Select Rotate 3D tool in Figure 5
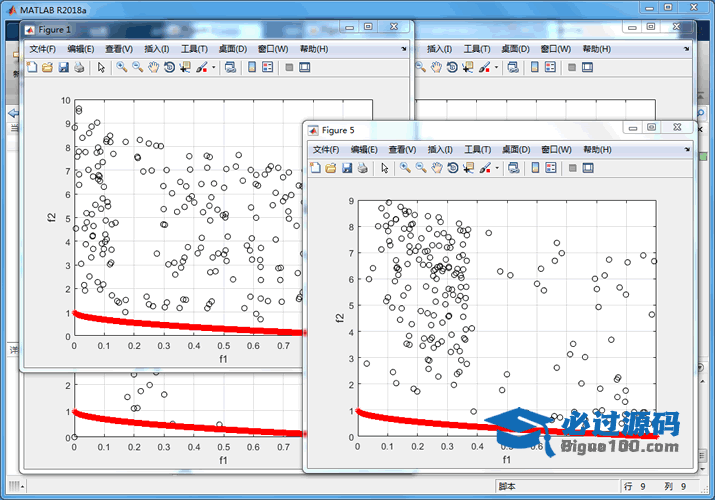The height and width of the screenshot is (500, 715). click(x=453, y=168)
